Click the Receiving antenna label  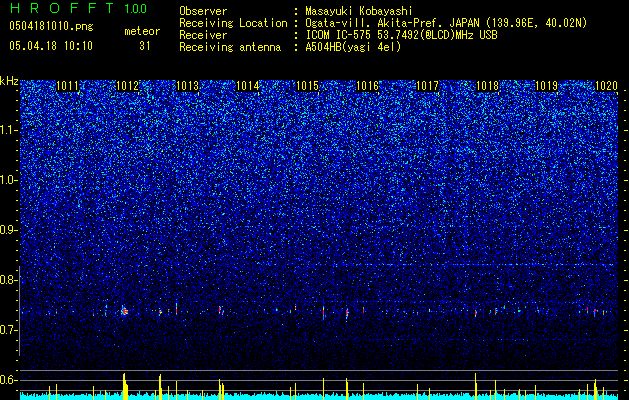pos(230,47)
